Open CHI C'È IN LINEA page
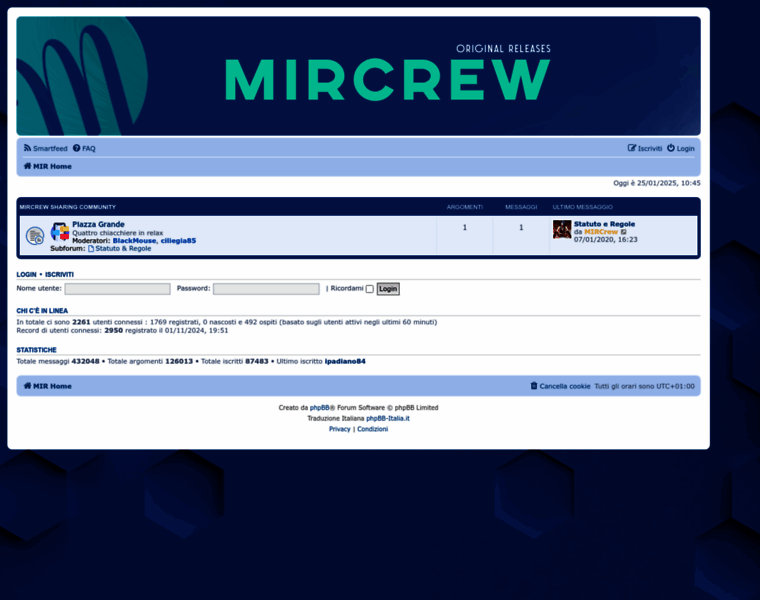 tap(42, 311)
